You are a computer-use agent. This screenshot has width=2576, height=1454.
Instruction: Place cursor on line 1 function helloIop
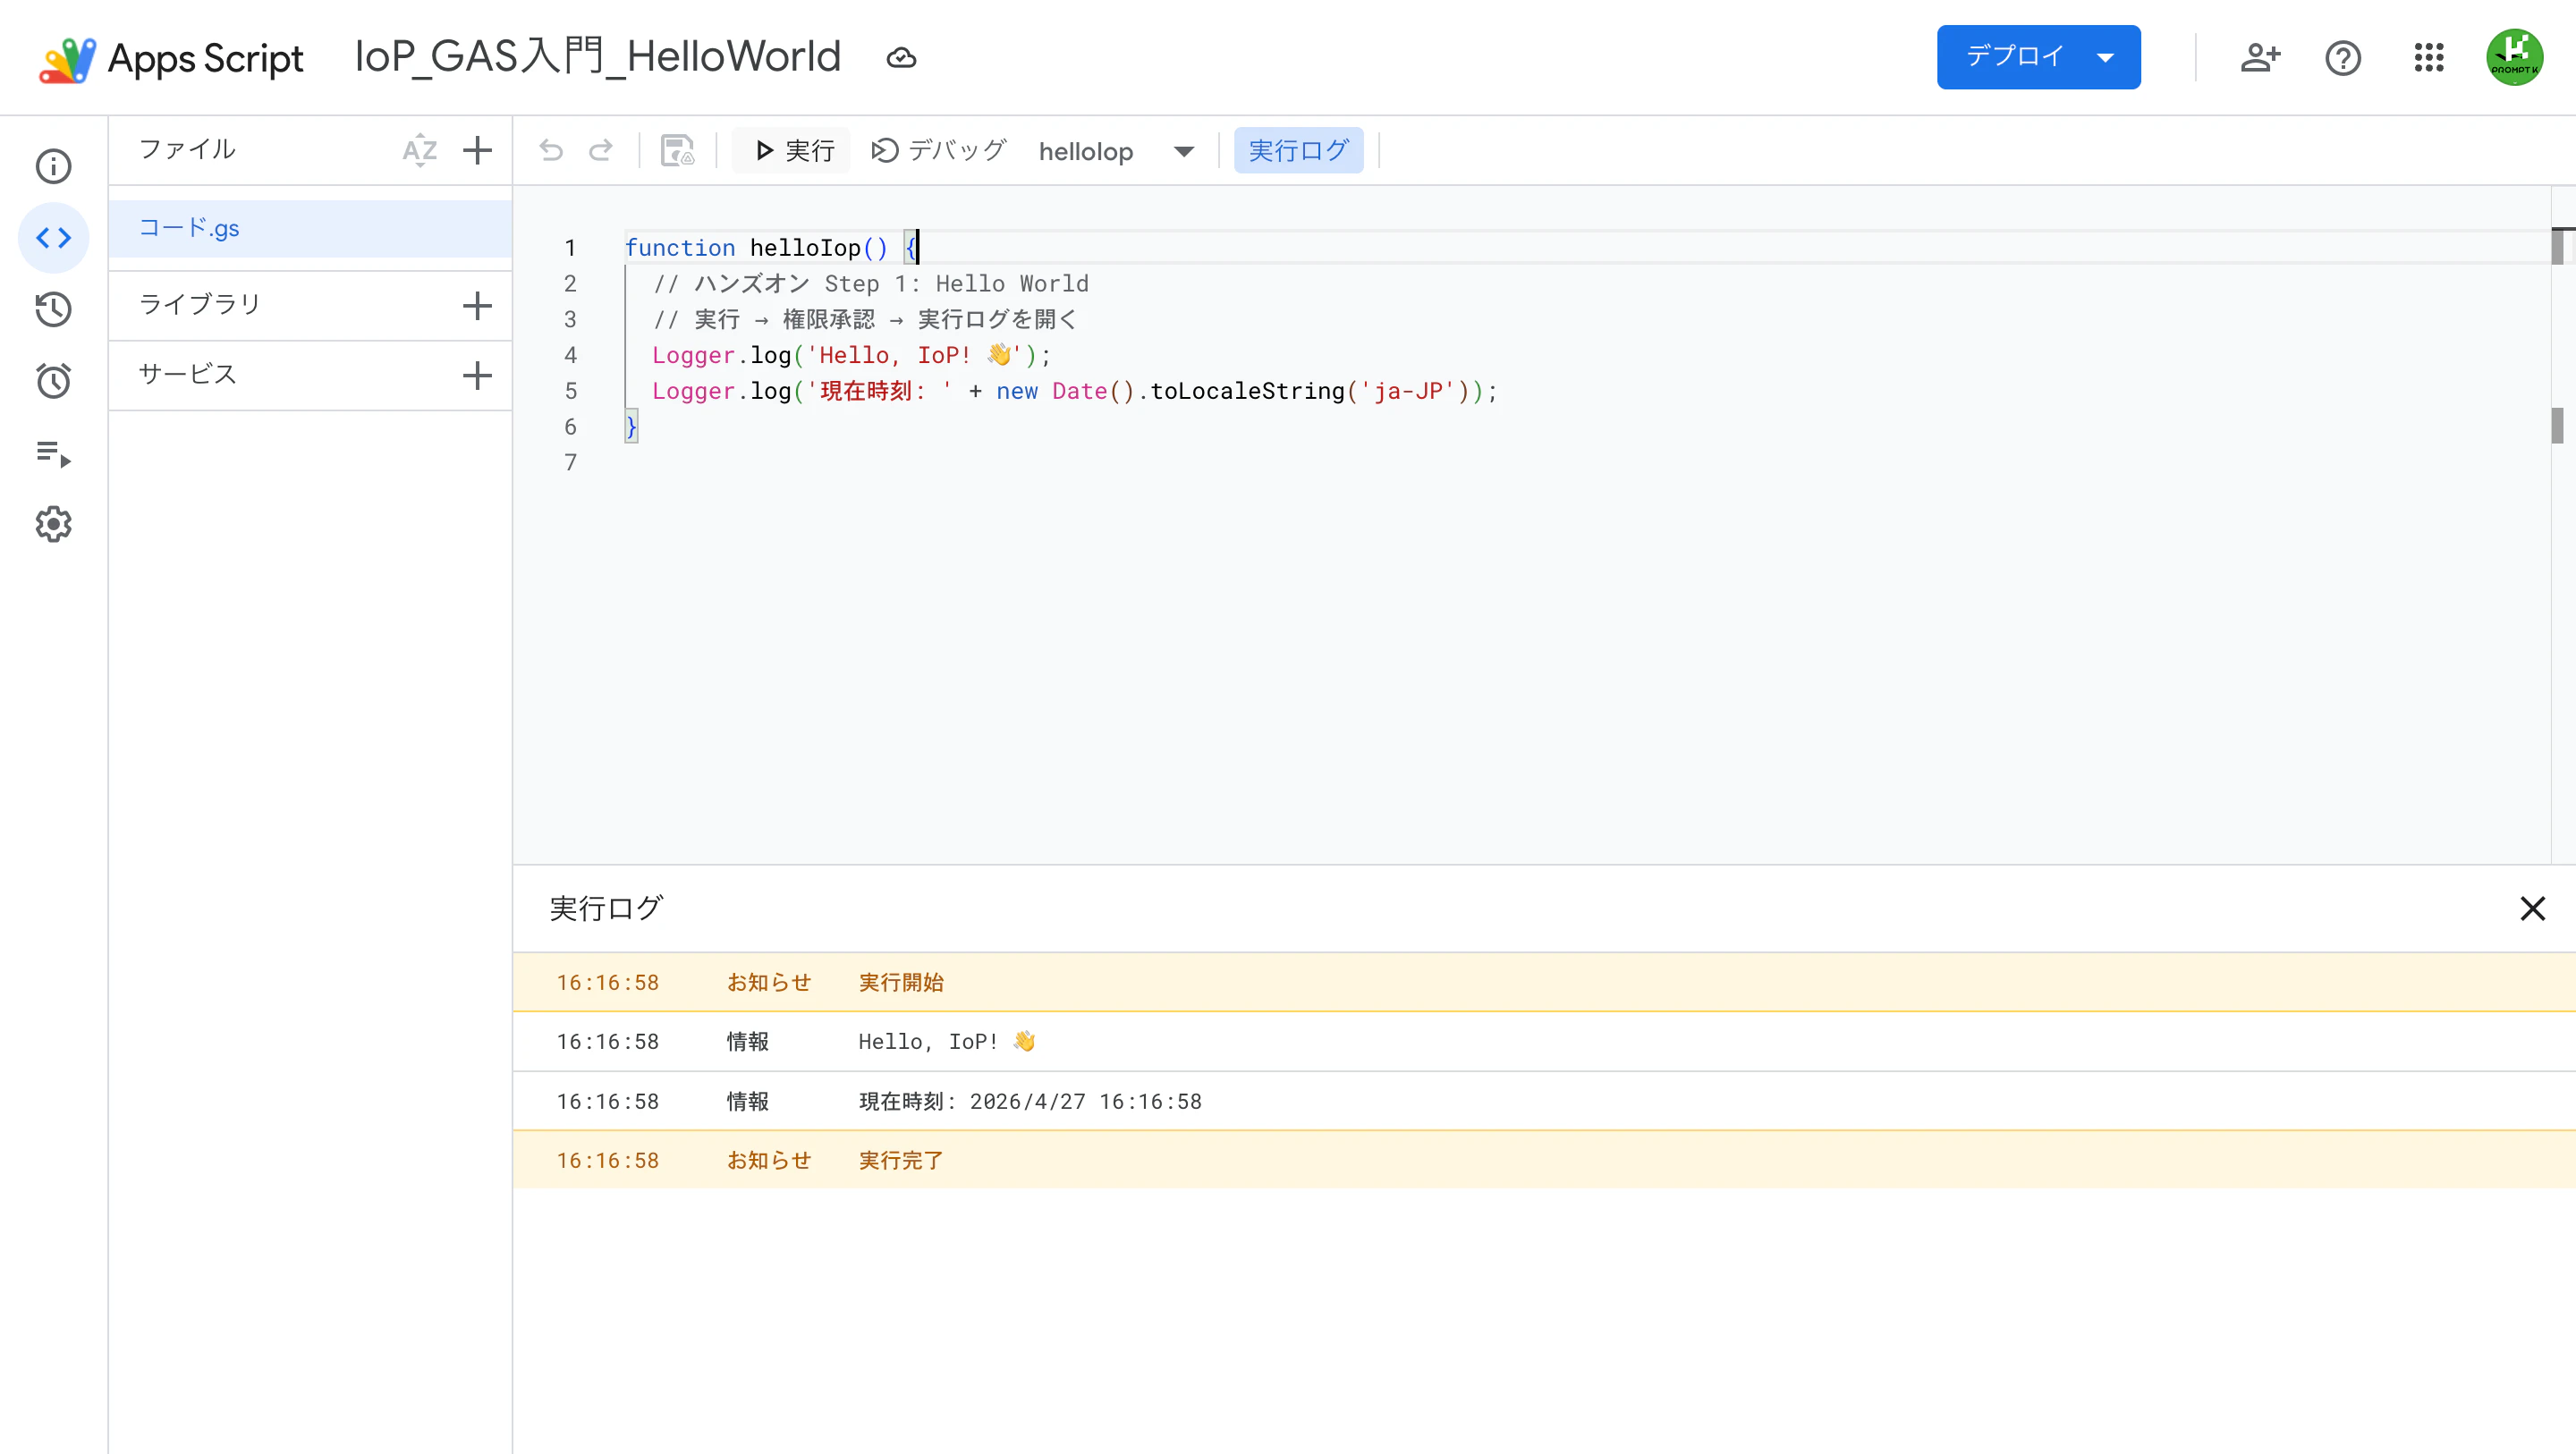(770, 248)
